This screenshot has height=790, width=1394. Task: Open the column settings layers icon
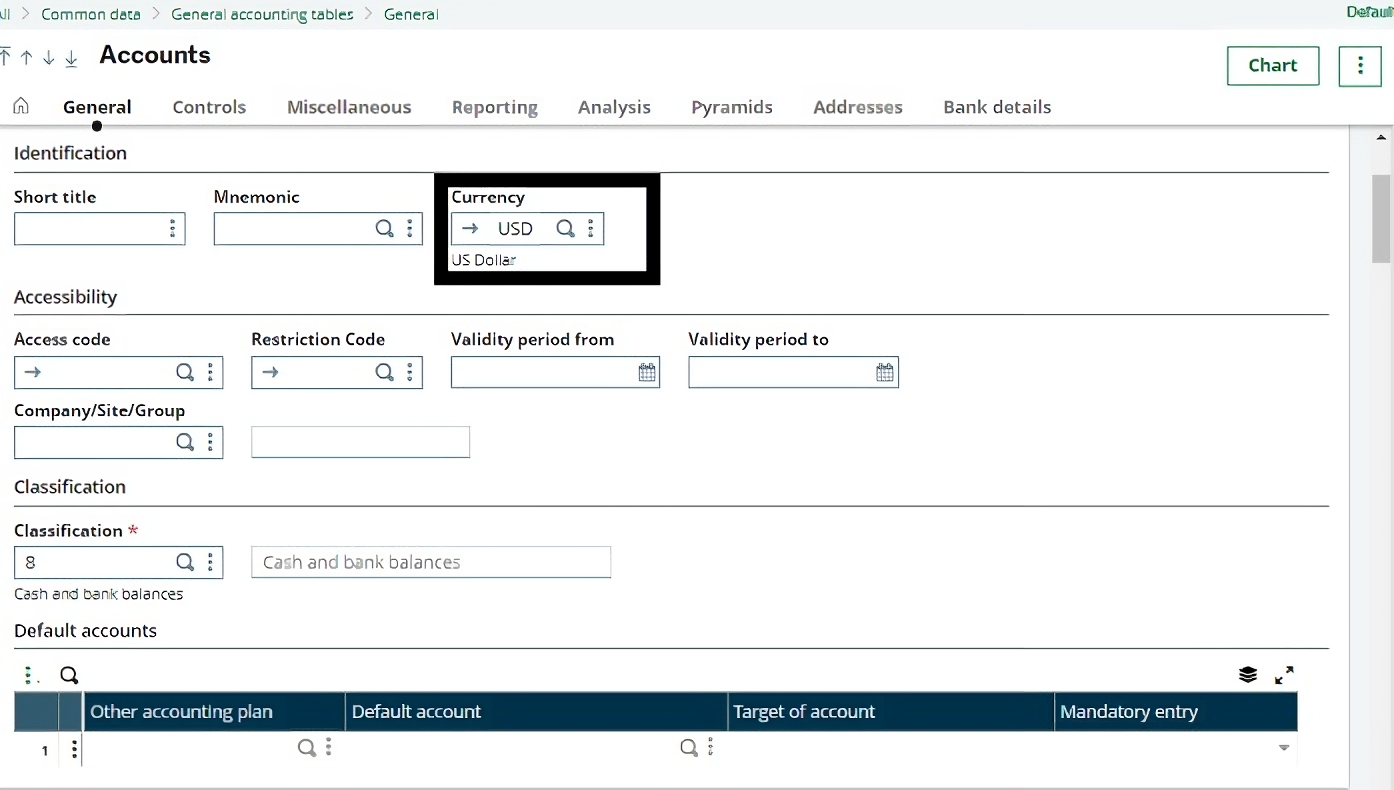(x=1247, y=675)
